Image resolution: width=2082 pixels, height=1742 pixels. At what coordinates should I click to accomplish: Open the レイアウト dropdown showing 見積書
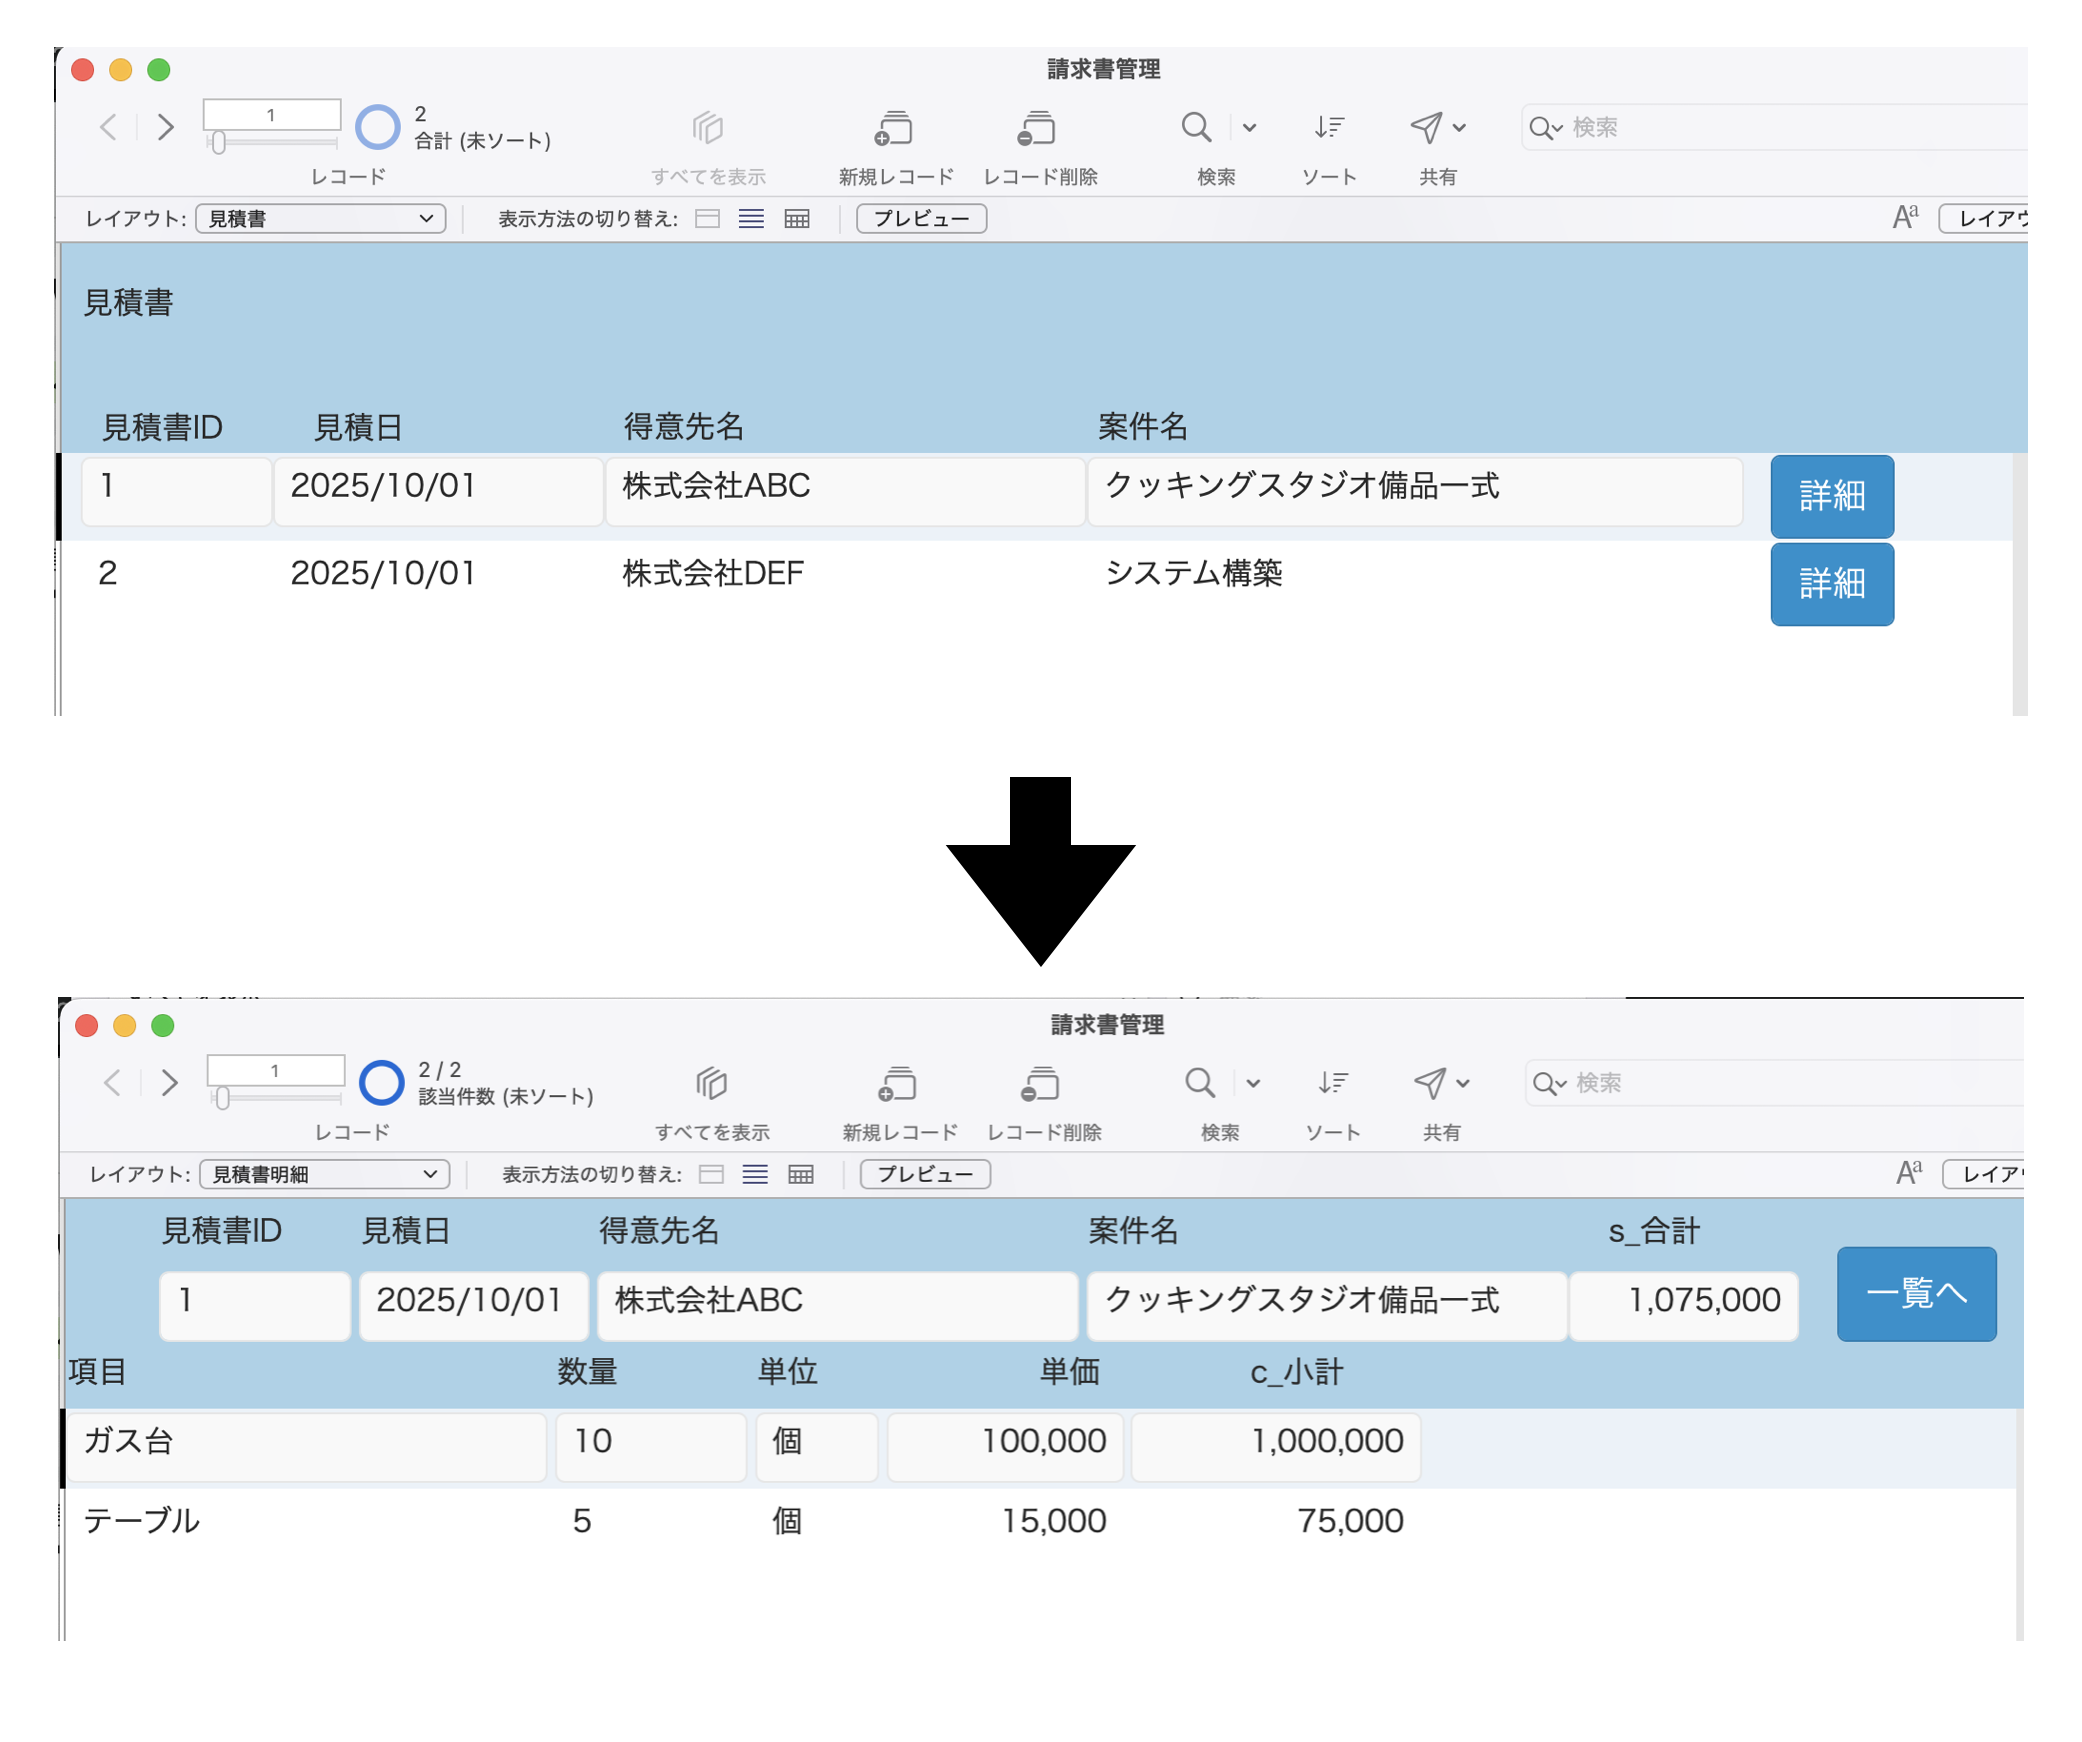[320, 218]
